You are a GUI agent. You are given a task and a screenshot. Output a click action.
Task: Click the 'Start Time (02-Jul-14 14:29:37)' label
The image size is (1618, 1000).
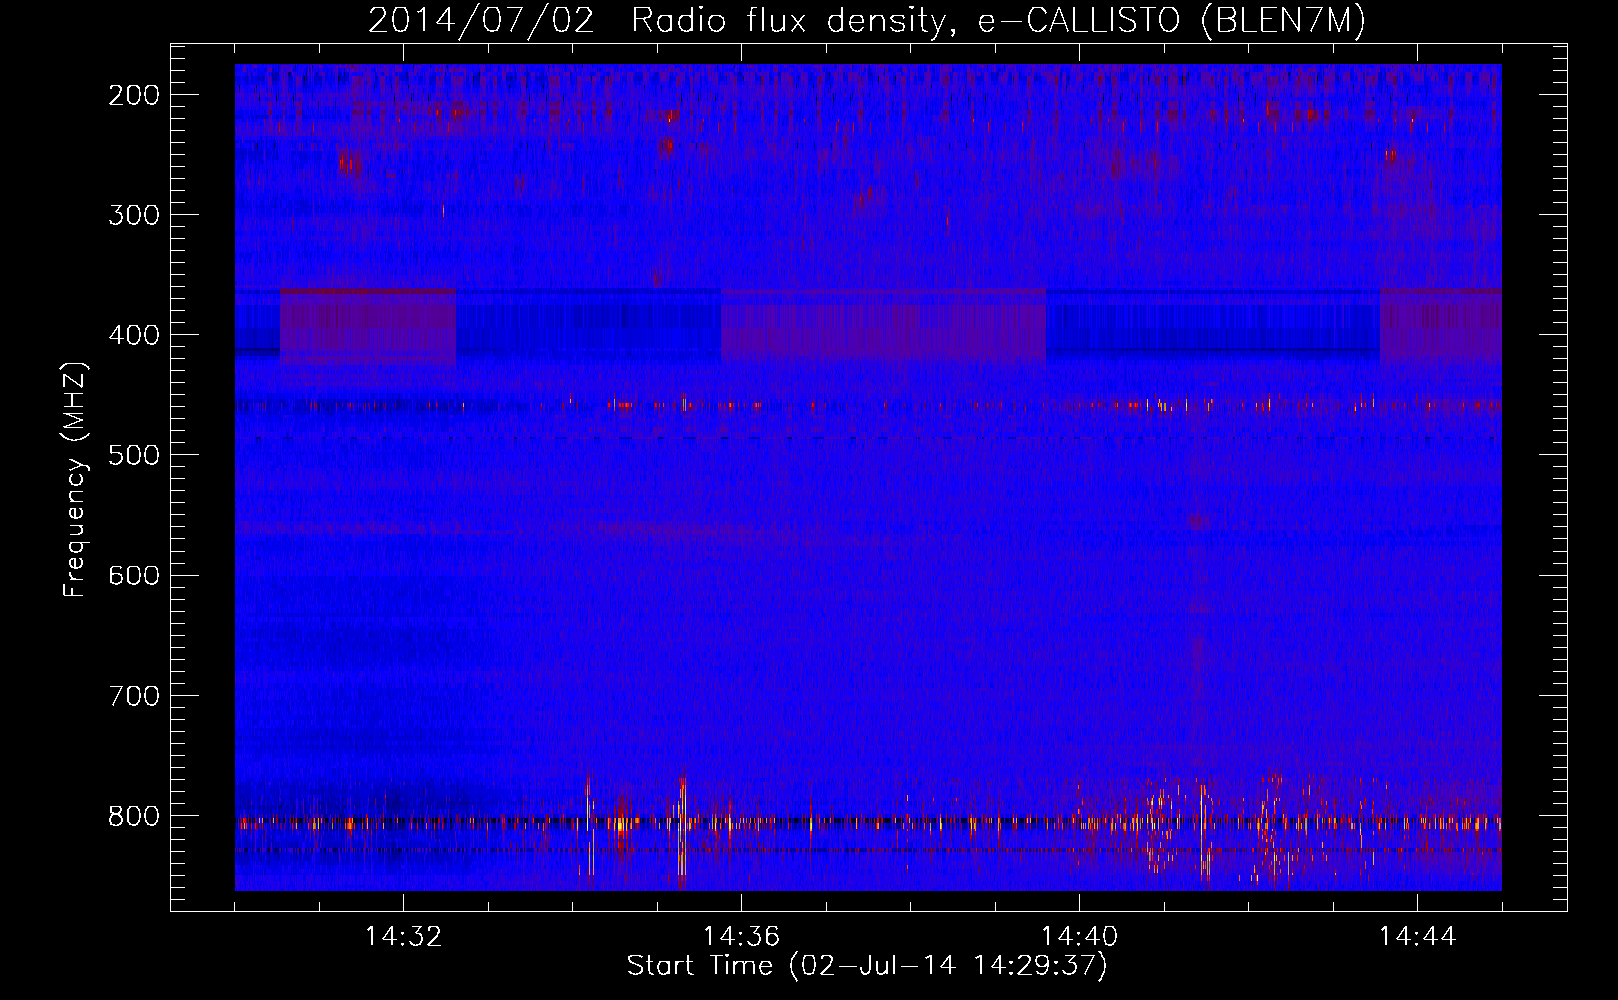[x=867, y=966]
